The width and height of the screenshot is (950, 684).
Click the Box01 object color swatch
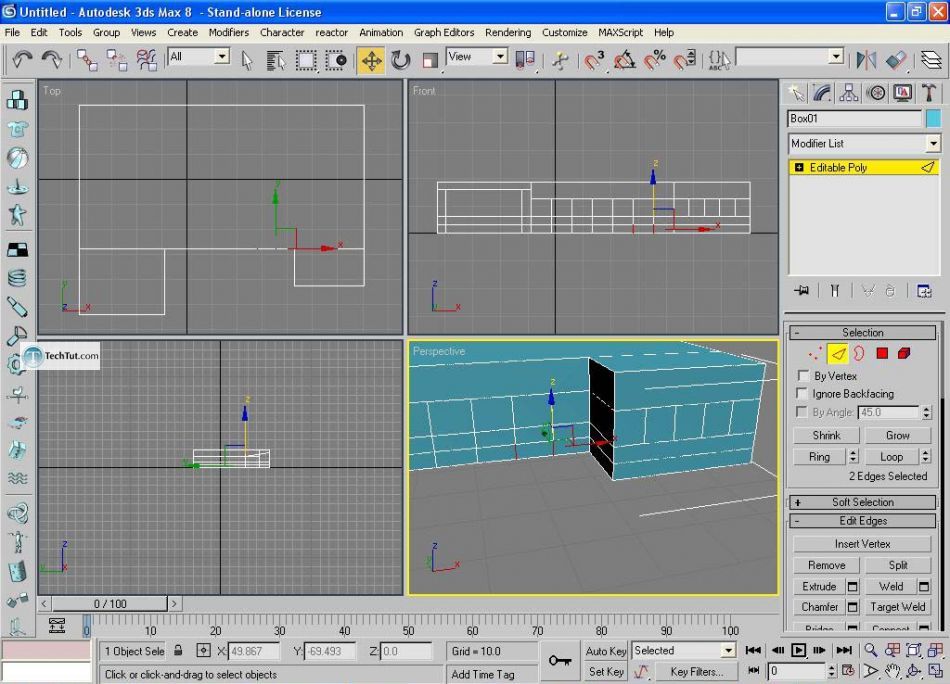click(934, 118)
